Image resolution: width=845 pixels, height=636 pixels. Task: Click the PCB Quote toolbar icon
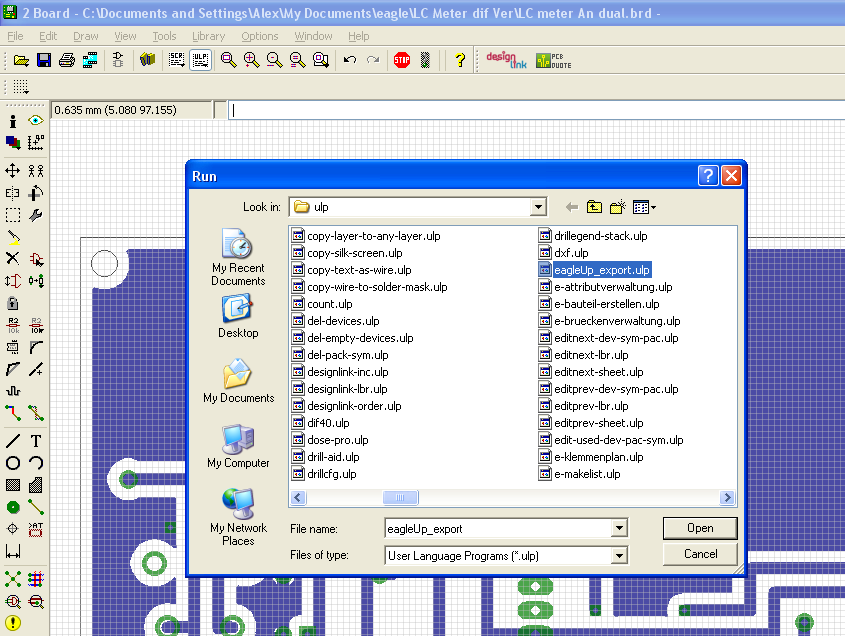click(553, 60)
